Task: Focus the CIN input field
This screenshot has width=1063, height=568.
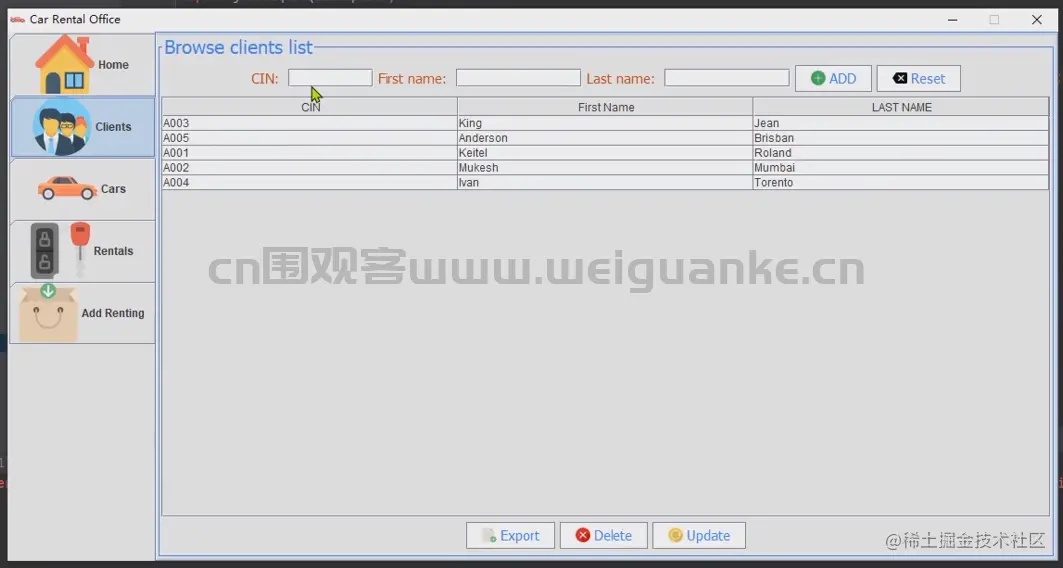Action: (330, 78)
